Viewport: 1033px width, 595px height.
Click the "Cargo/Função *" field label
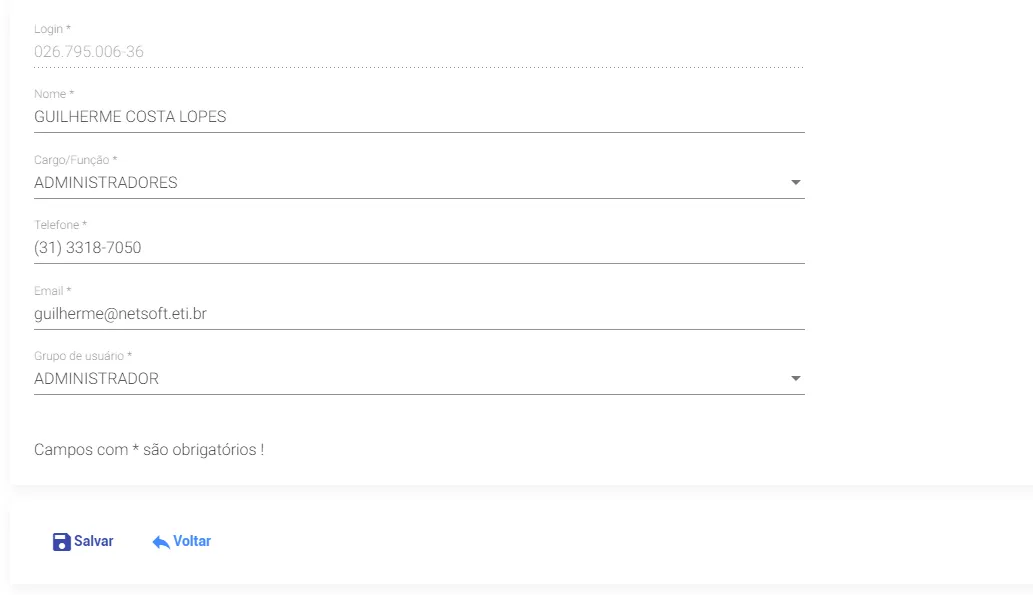point(75,160)
